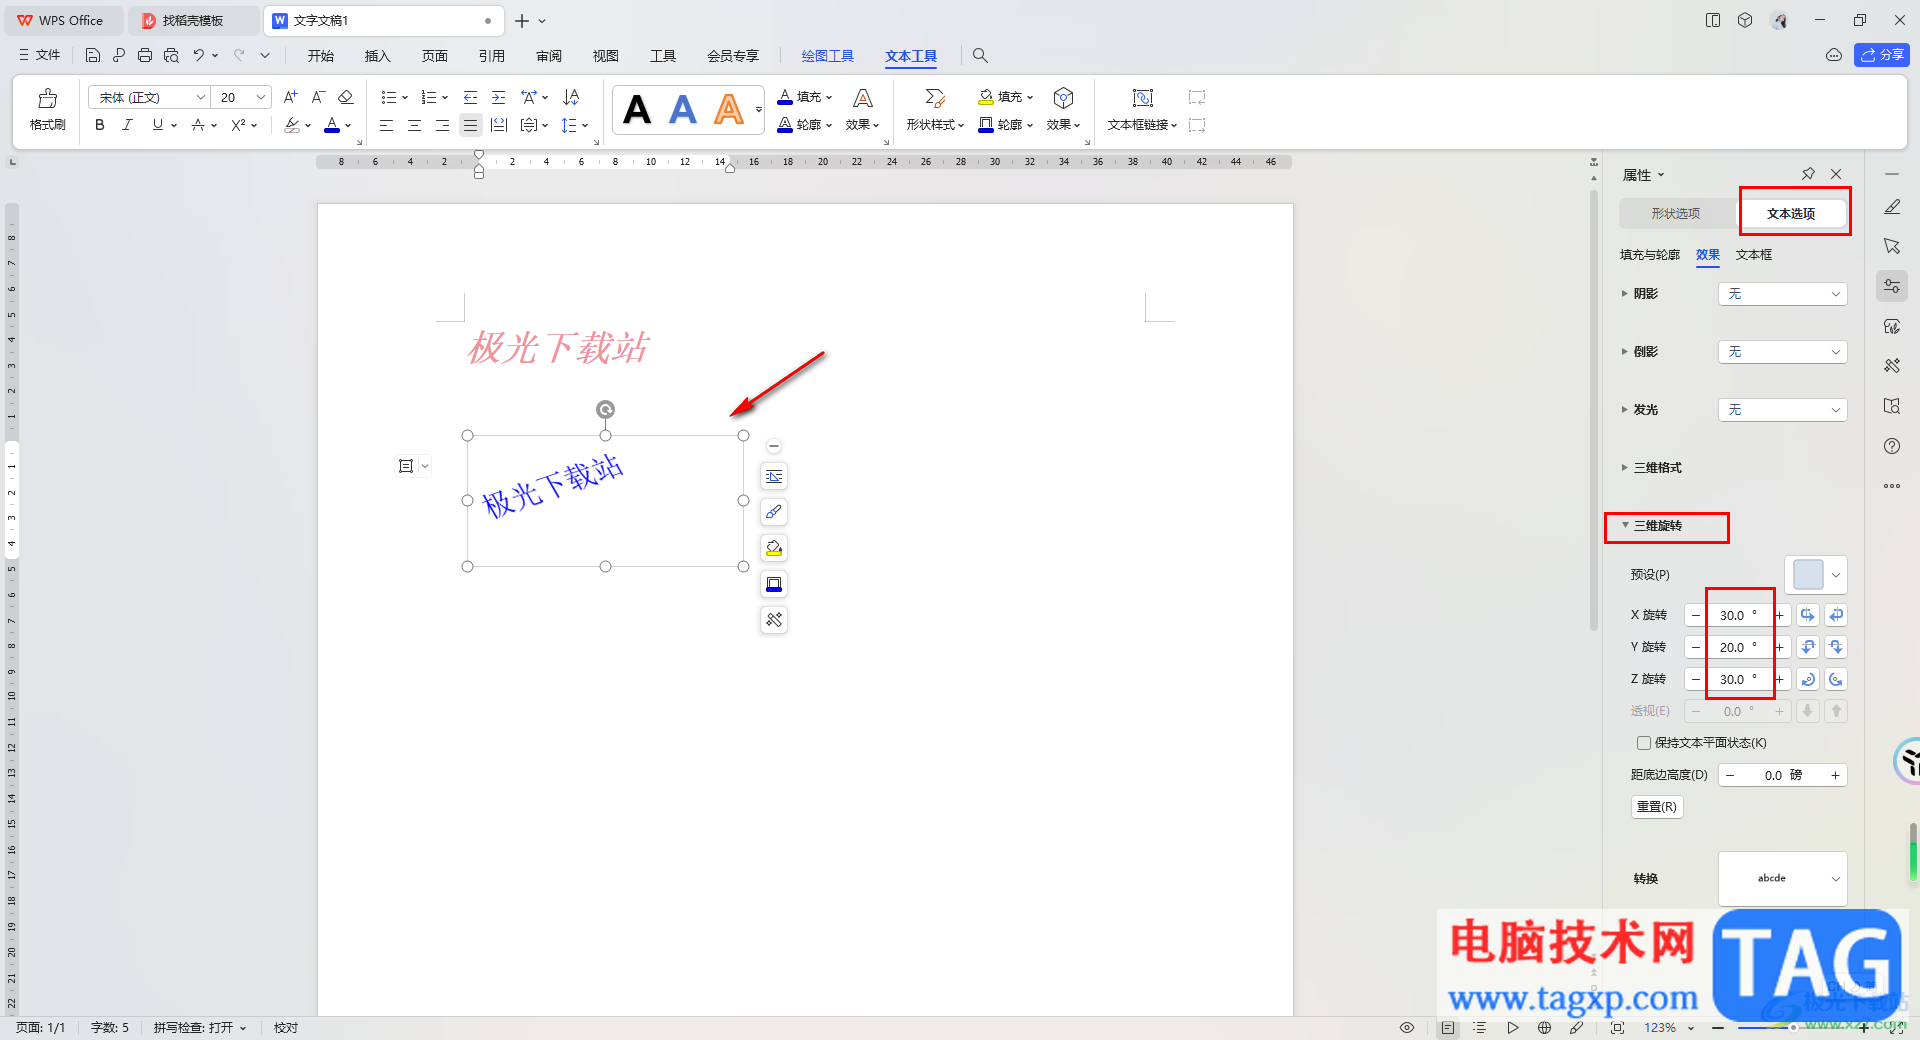Click the search magnifier icon in ribbon
Viewport: 1920px width, 1040px height.
coord(980,55)
